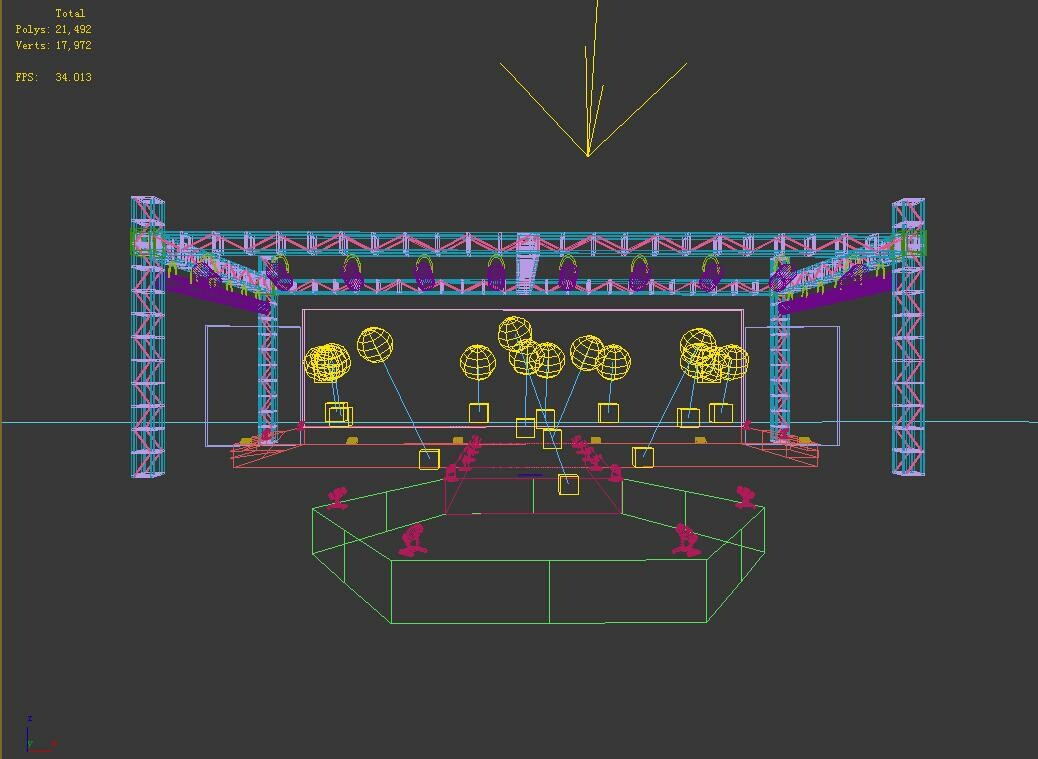Select the yellow target box in the audience pit

(566, 487)
